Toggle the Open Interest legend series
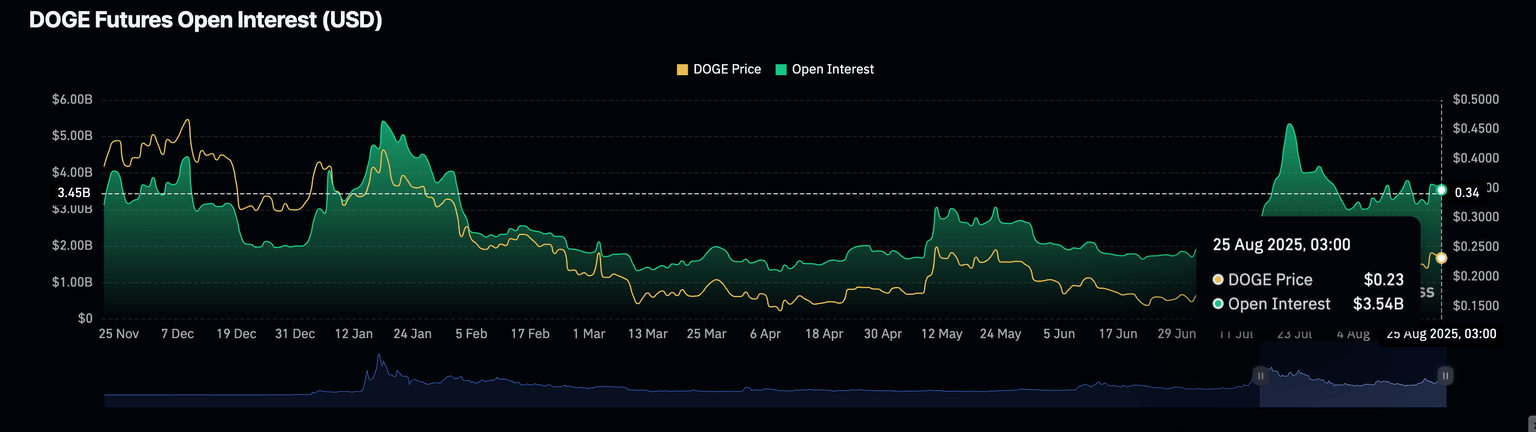Viewport: 1536px width, 432px height. (x=832, y=69)
